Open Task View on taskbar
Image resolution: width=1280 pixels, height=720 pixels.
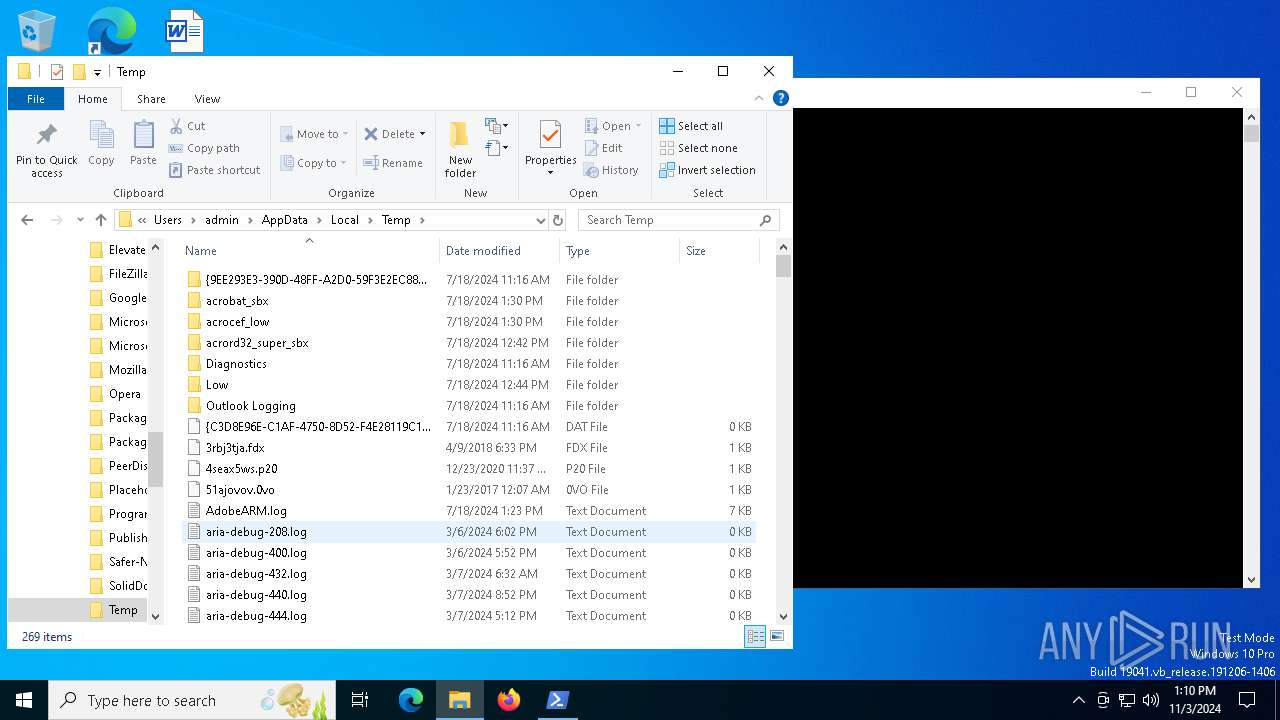pos(360,700)
